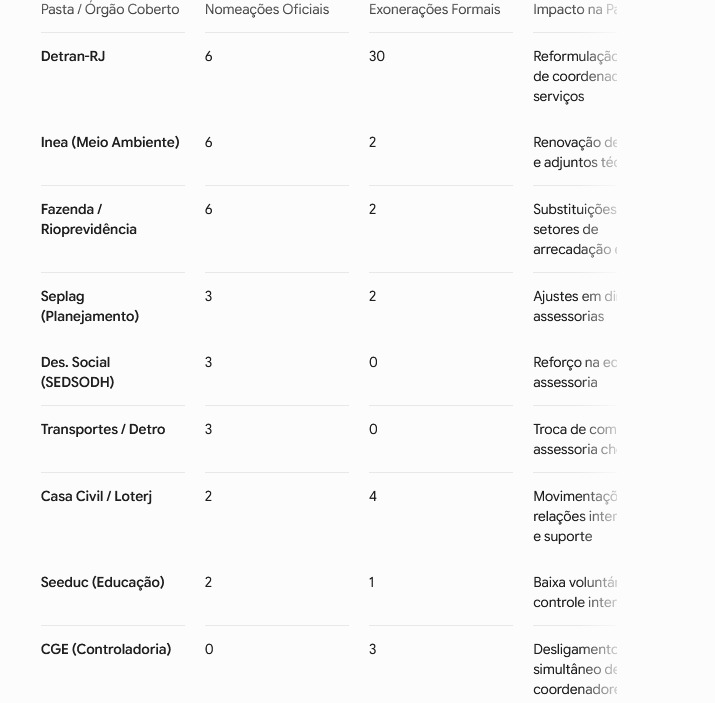Select the Detran-RJ row label
Viewport: 715px width, 703px height.
(73, 56)
